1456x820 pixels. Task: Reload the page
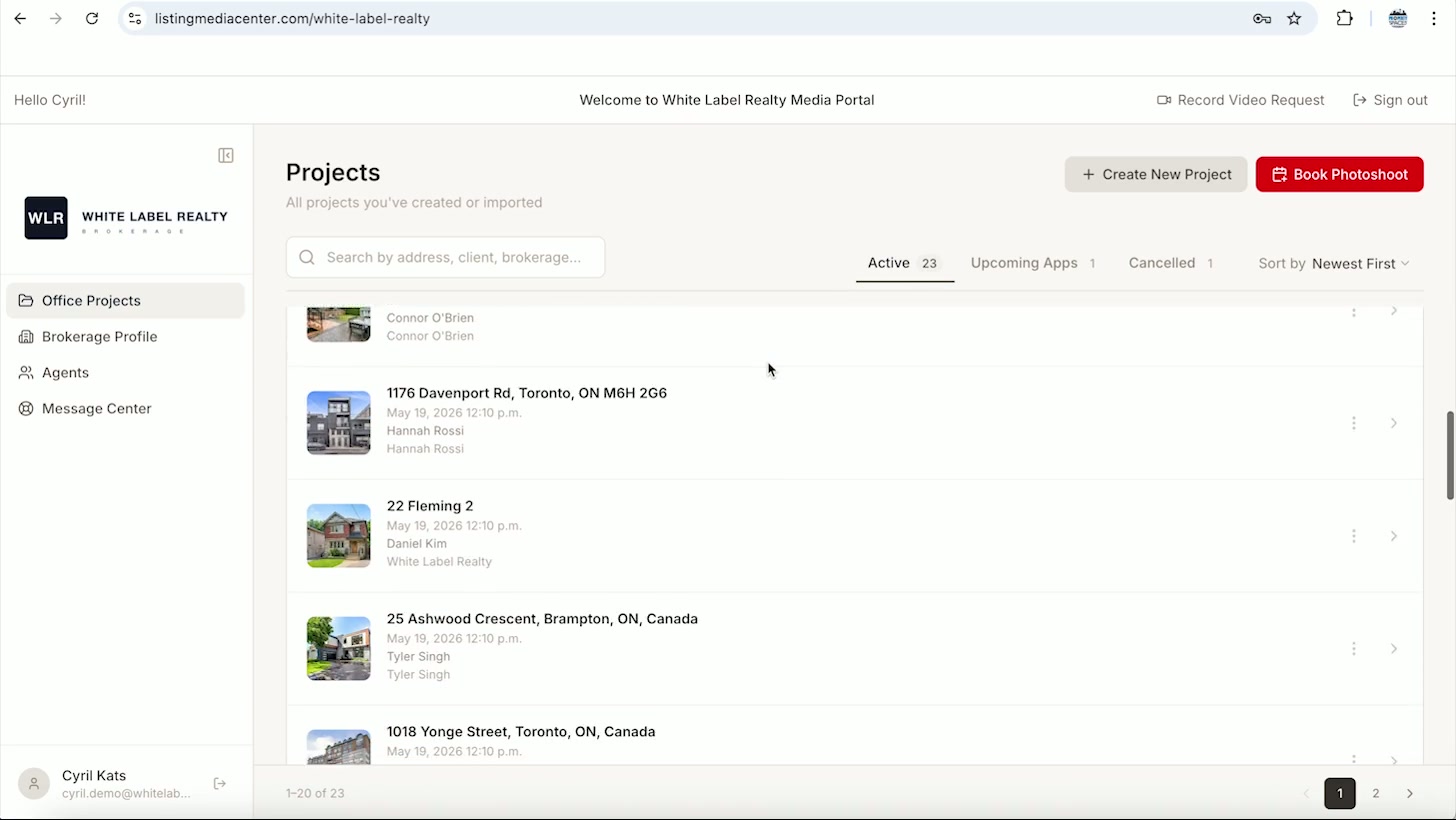pos(92,18)
